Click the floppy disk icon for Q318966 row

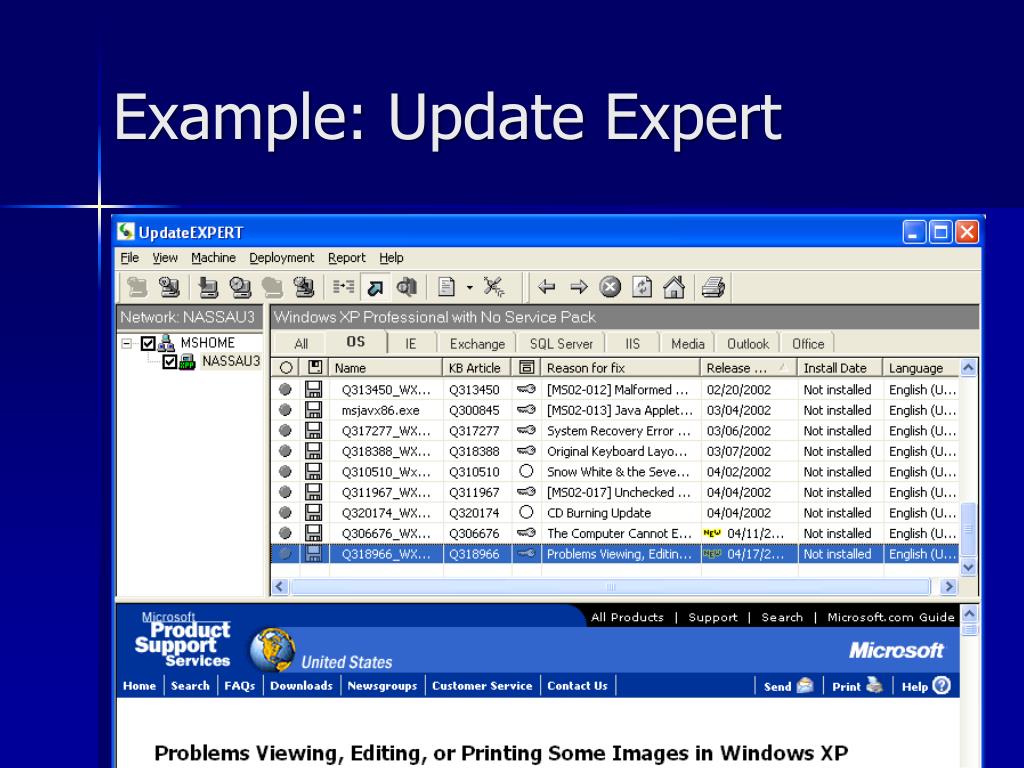313,554
